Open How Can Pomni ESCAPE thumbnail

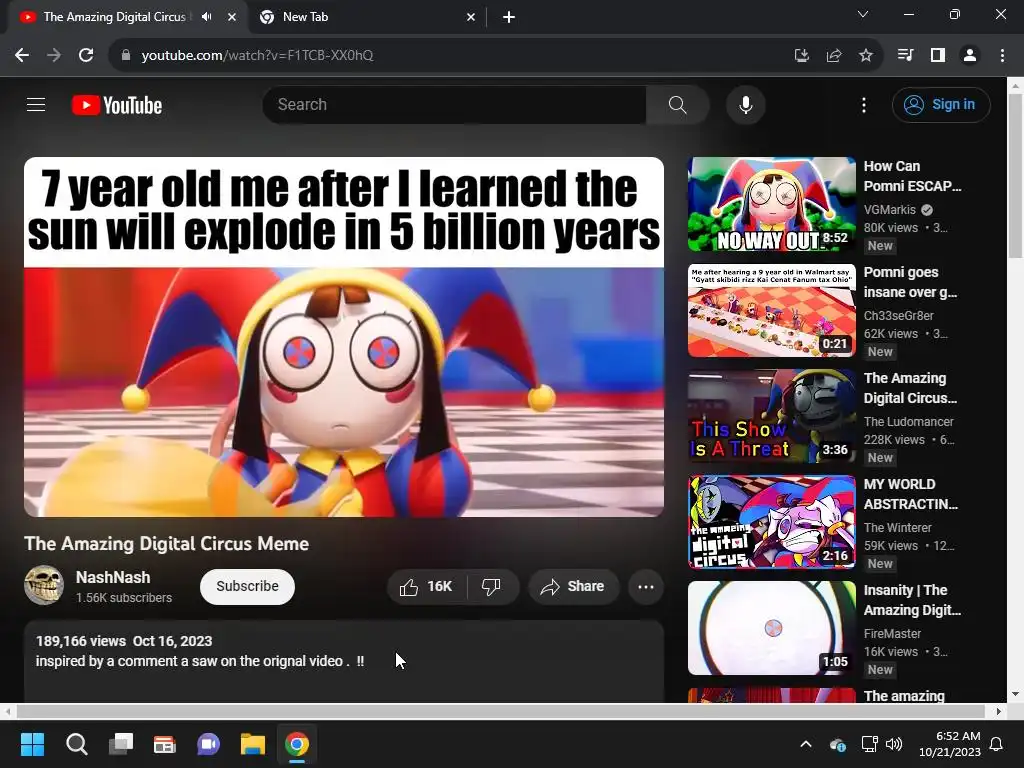click(x=771, y=204)
